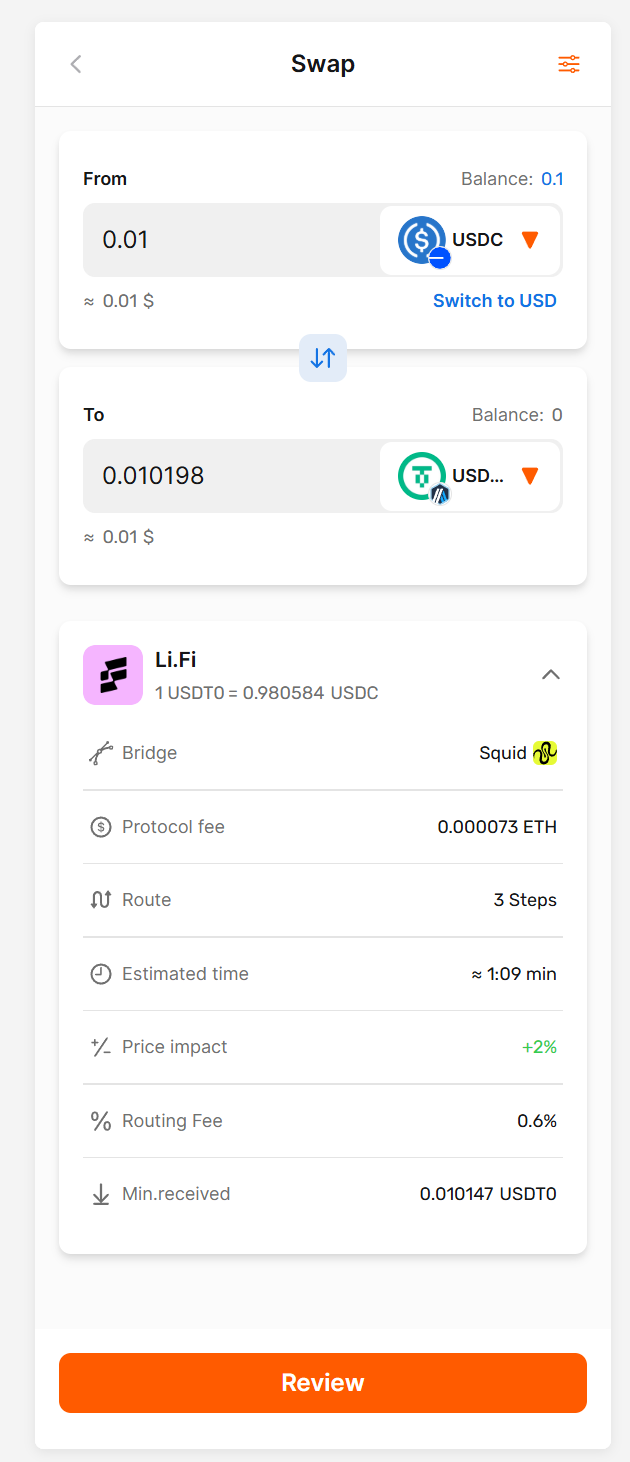The image size is (630, 1462).
Task: Click the From amount input field
Action: pos(230,240)
